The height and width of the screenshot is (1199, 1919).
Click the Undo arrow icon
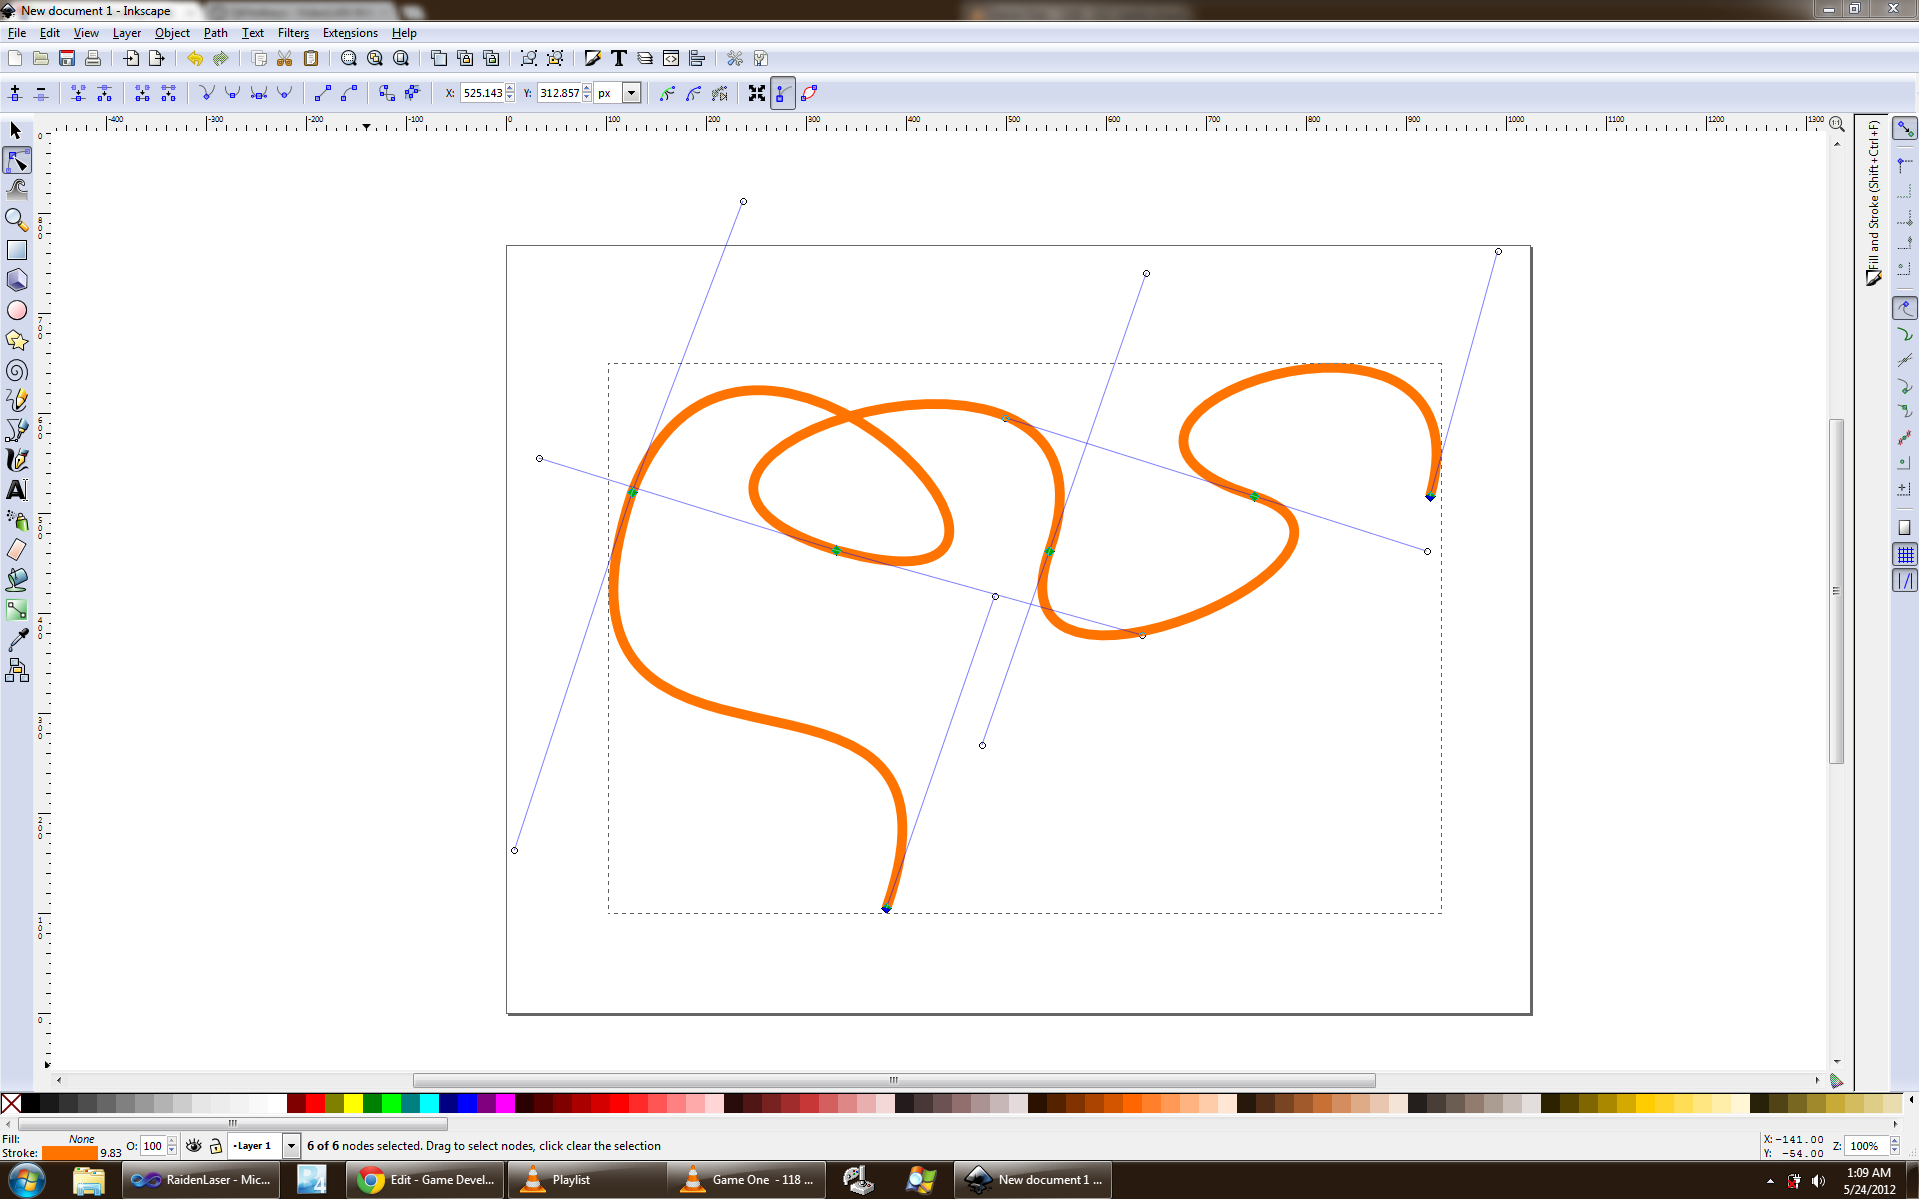click(194, 58)
